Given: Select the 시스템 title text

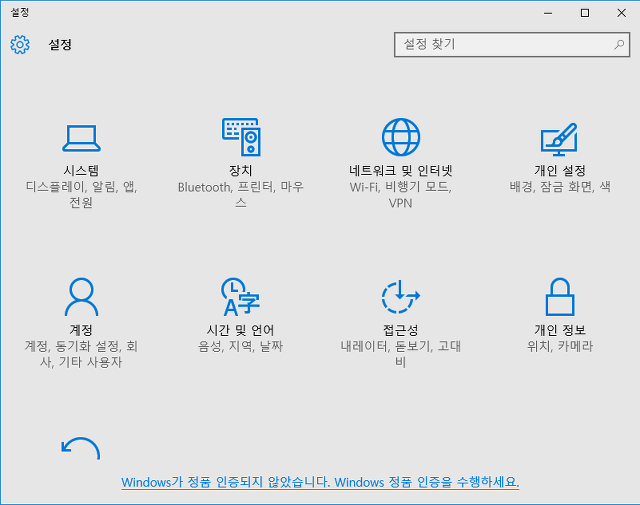Looking at the screenshot, I should tap(81, 170).
